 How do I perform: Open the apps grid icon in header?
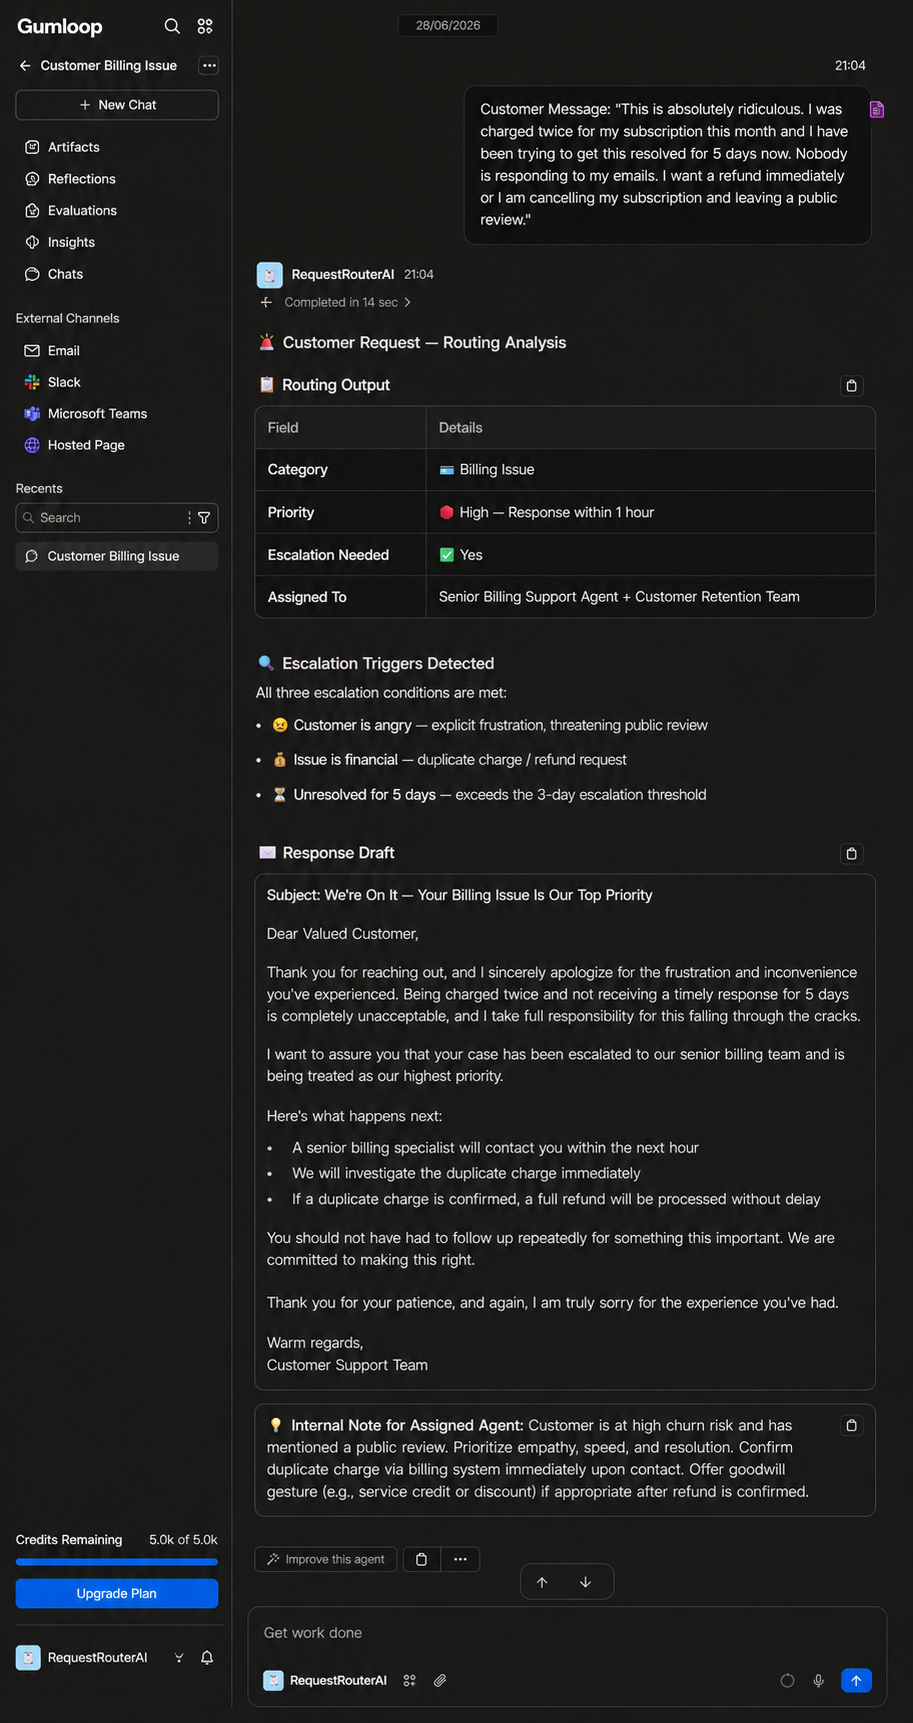pos(205,26)
